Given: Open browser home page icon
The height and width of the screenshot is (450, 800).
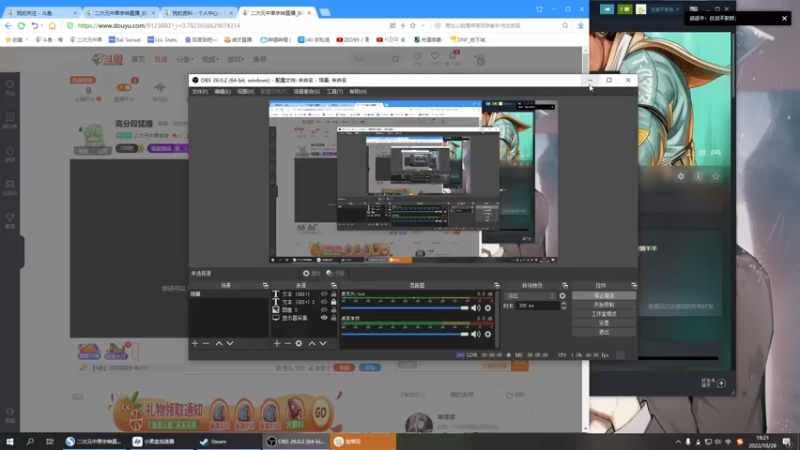Looking at the screenshot, I should (x=52, y=26).
